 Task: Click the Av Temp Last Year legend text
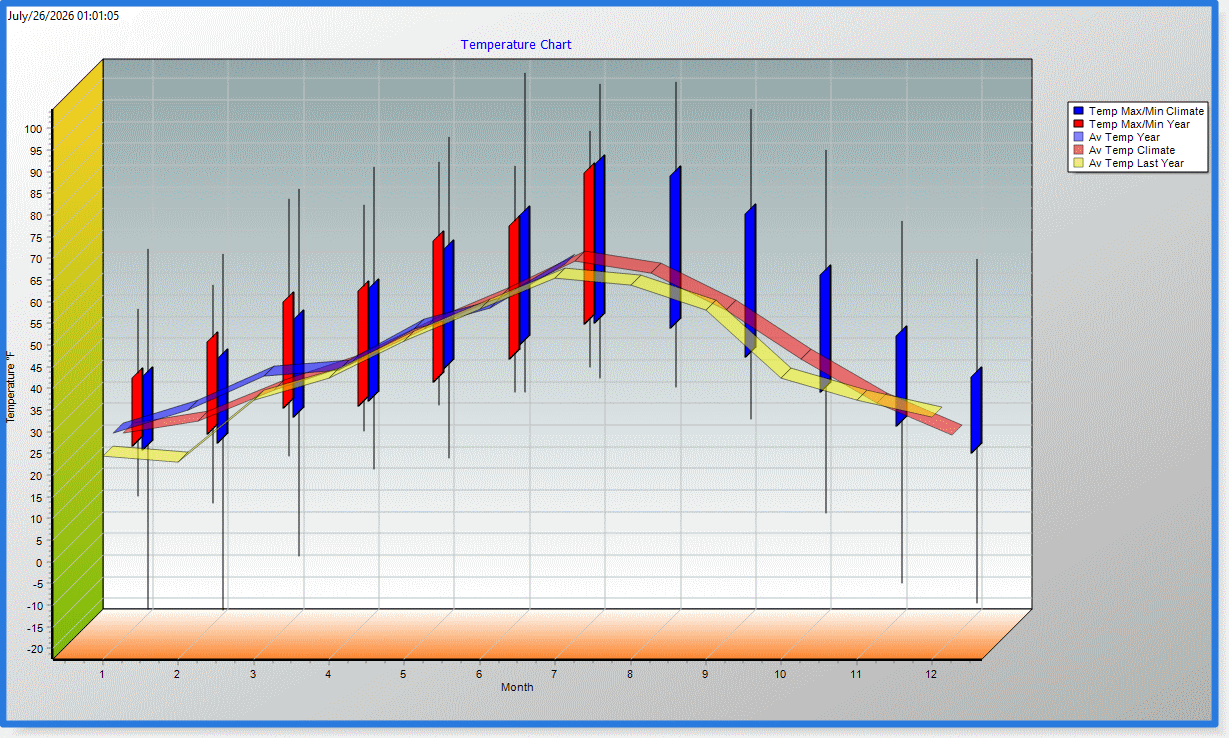click(x=1136, y=163)
